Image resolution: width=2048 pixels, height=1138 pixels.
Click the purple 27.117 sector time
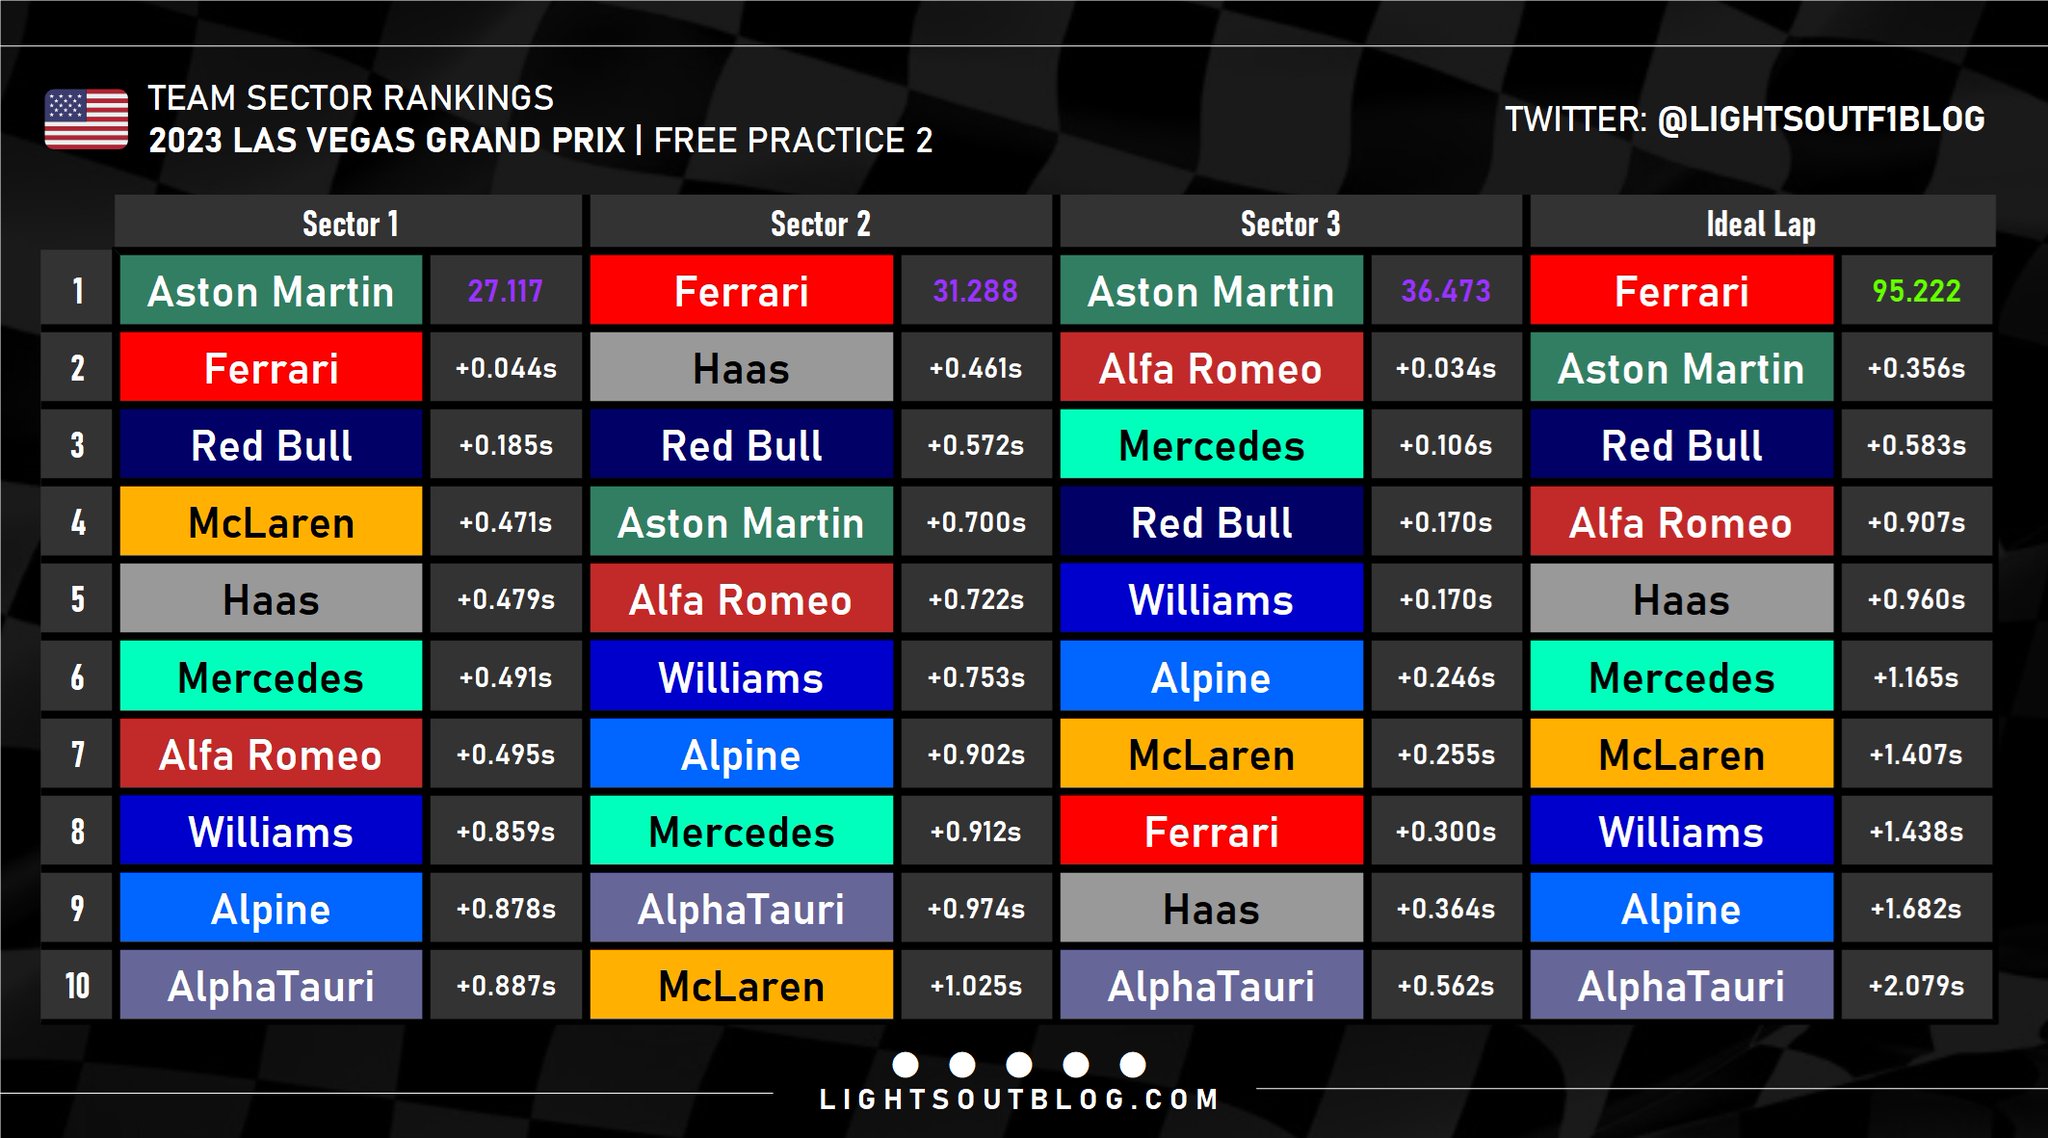coord(505,291)
